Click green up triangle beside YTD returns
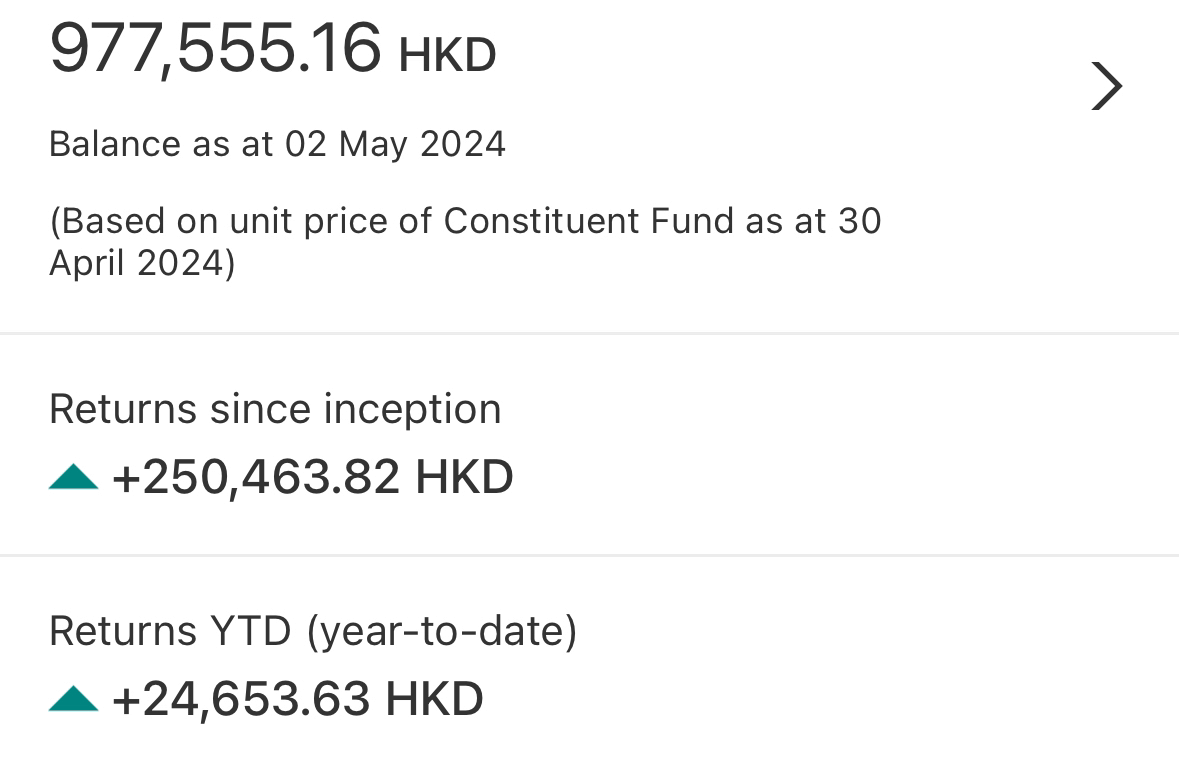Screen dimensions: 1179x771 click(73, 699)
